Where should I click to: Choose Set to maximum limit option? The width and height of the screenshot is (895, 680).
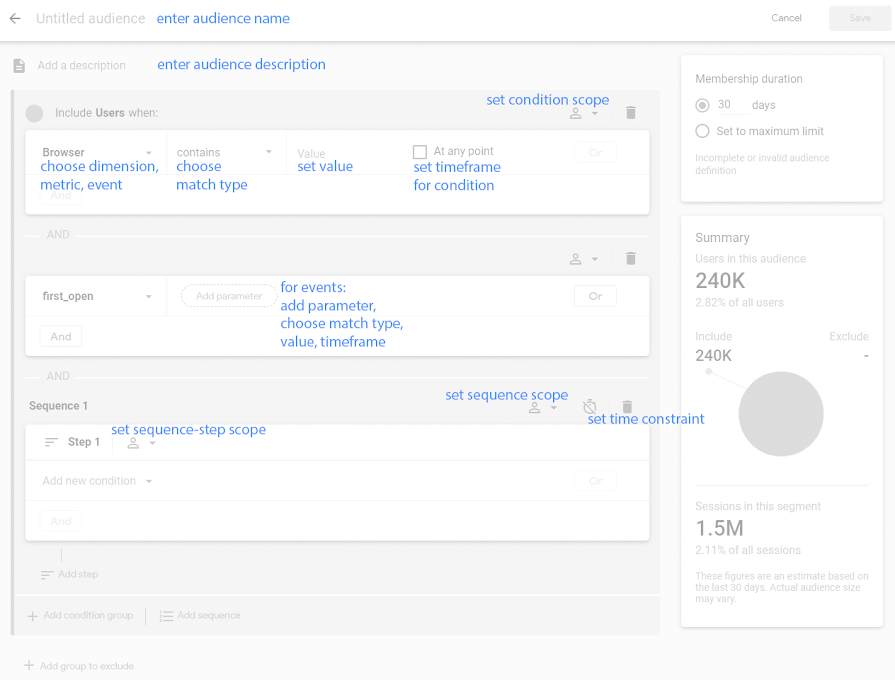click(x=703, y=131)
